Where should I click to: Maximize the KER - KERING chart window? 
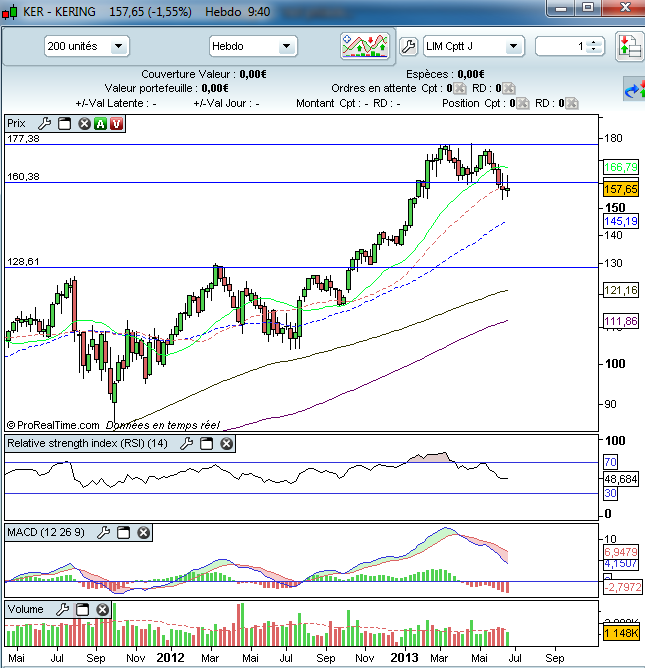pos(588,8)
